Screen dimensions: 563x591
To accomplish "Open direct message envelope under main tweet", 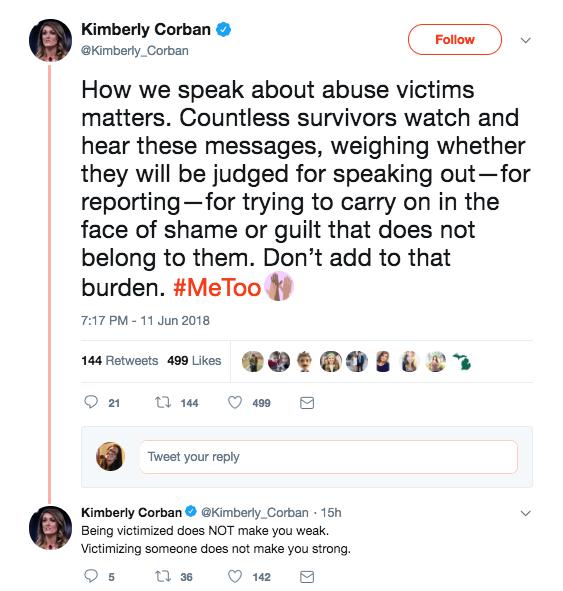I will [307, 403].
